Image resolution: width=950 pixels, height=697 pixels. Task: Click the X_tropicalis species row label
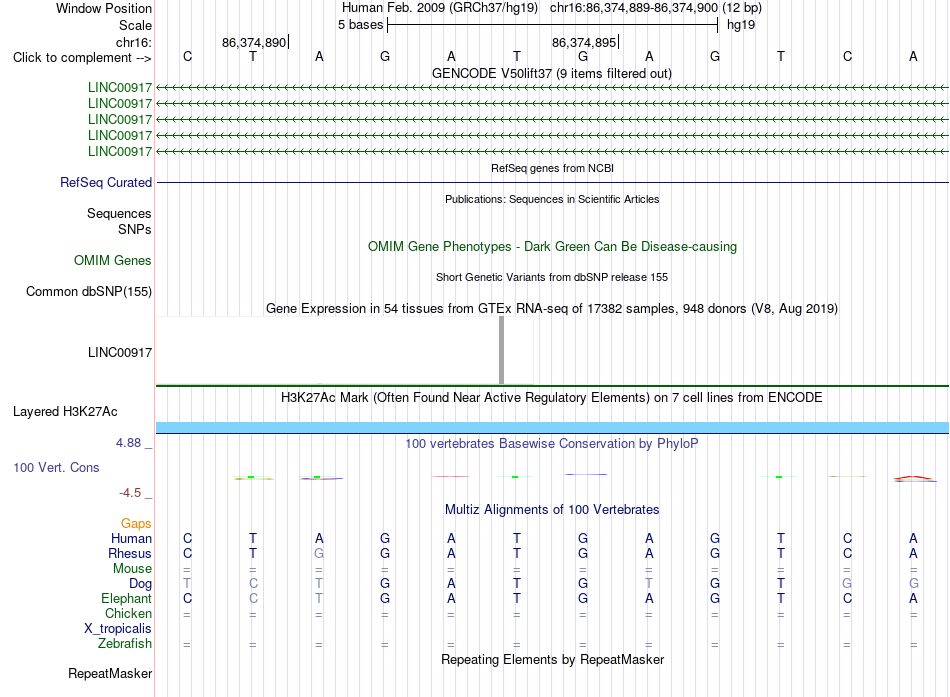(118, 629)
